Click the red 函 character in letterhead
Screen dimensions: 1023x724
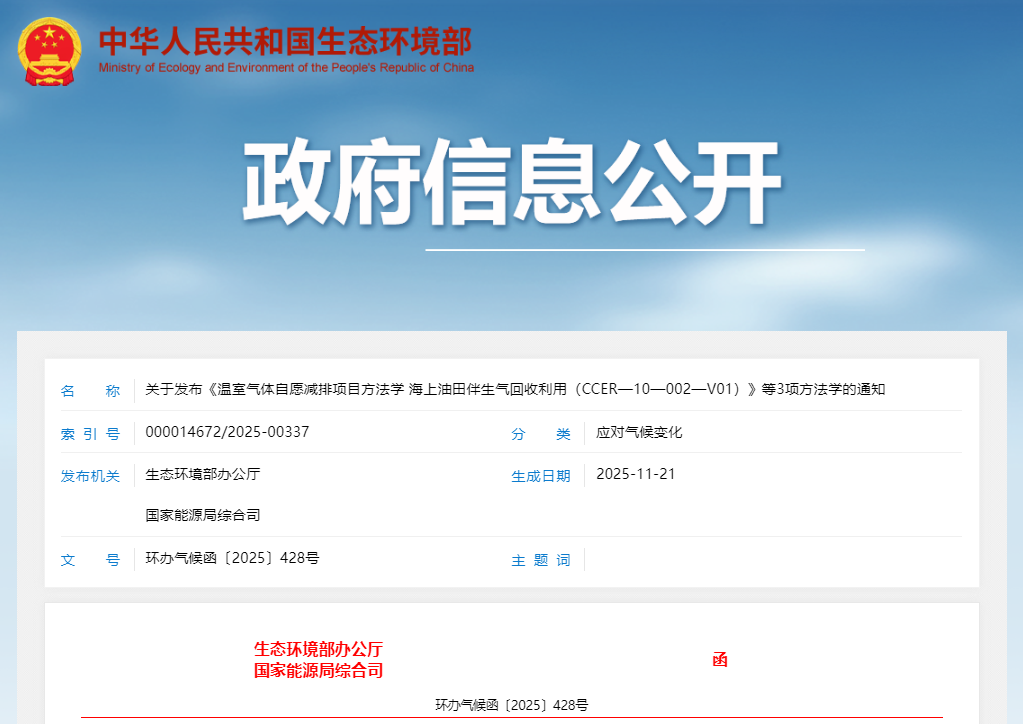click(x=720, y=659)
